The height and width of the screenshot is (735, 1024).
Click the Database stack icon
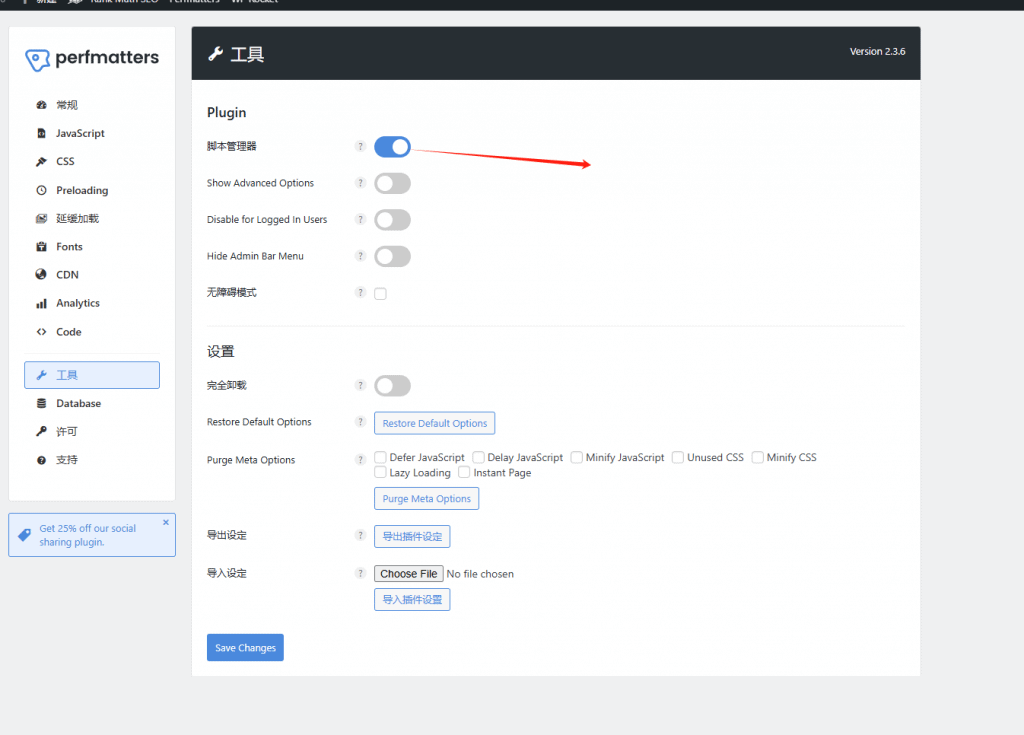click(41, 403)
